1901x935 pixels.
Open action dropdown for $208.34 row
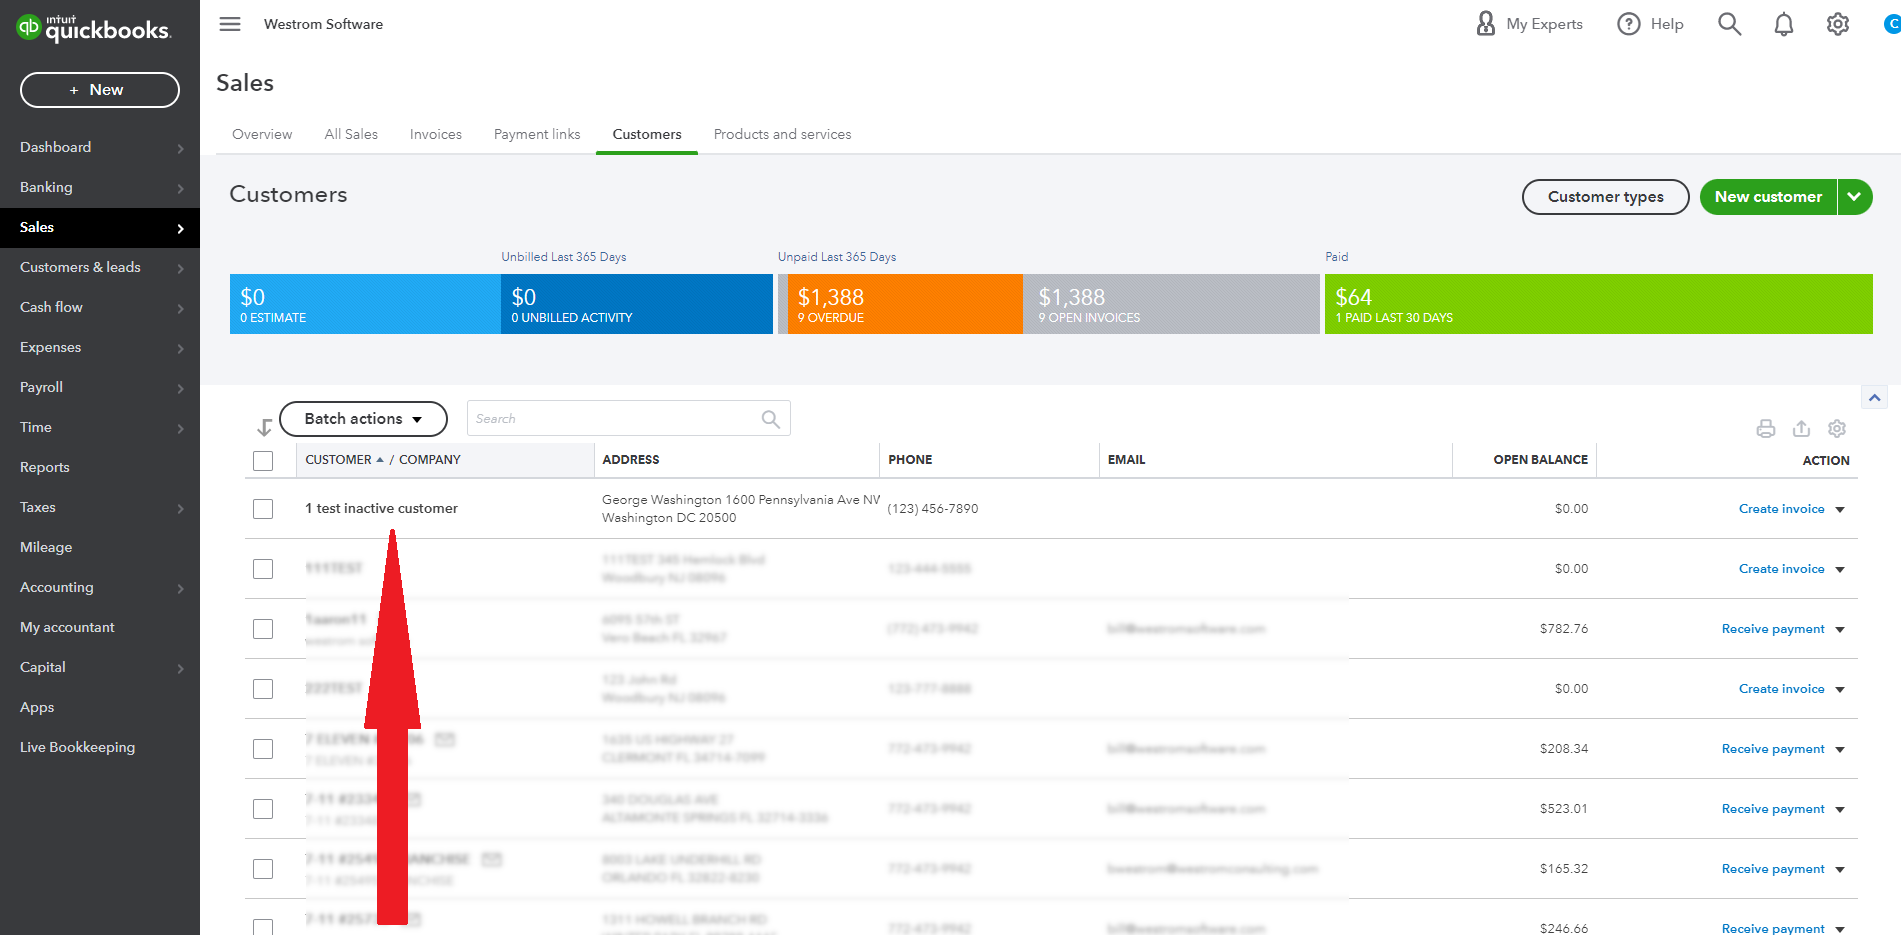point(1840,750)
